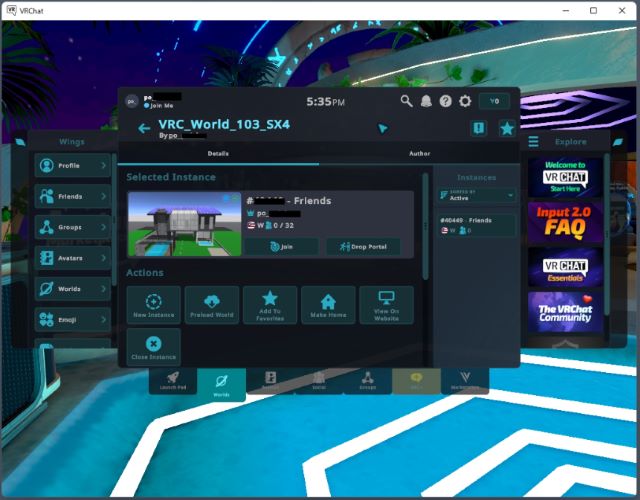Select the #40449 Friends instance entry
This screenshot has height=500, width=640.
pyautogui.click(x=476, y=225)
